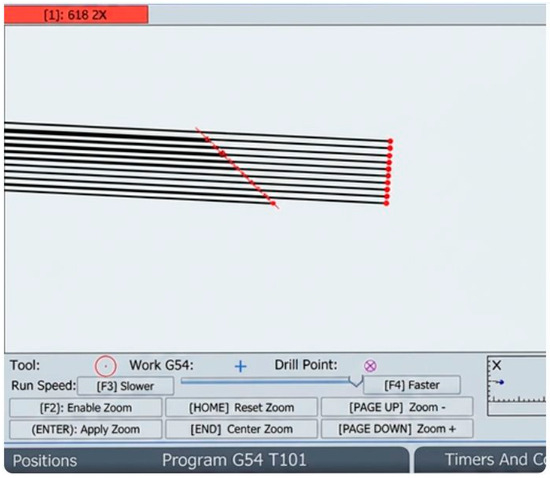Screen dimensions: 550x478
Task: Click the red 618 2X alarm banner
Action: [76, 15]
